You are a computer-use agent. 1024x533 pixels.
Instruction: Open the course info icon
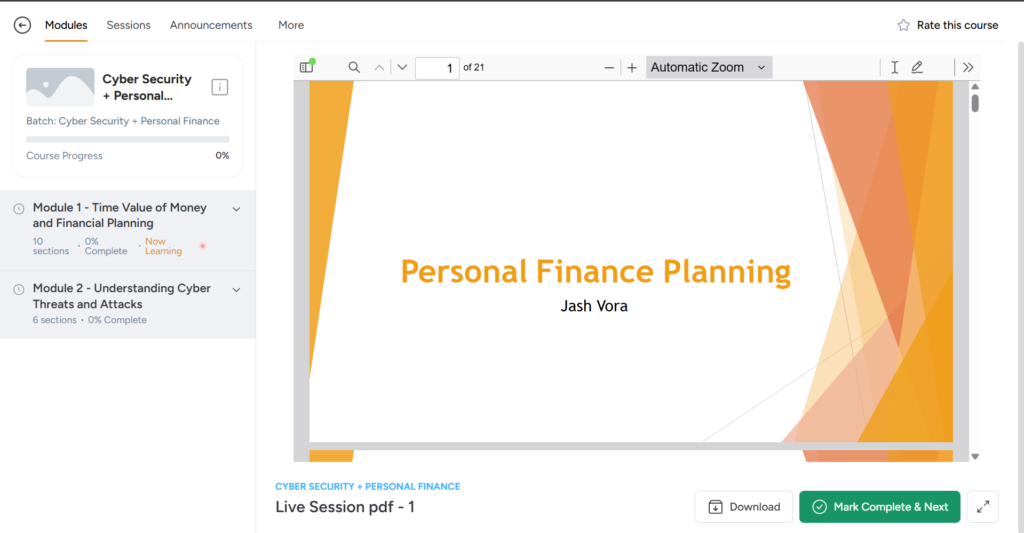(220, 88)
